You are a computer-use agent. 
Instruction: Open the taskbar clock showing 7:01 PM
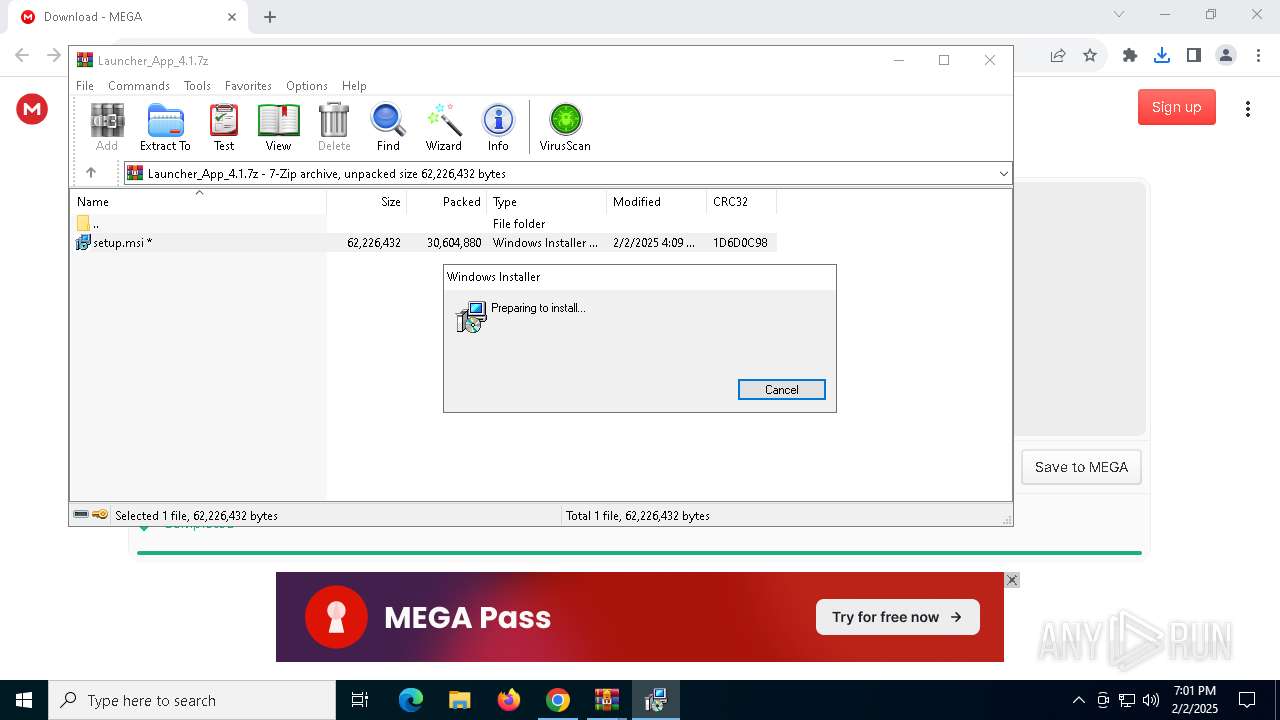tap(1195, 700)
